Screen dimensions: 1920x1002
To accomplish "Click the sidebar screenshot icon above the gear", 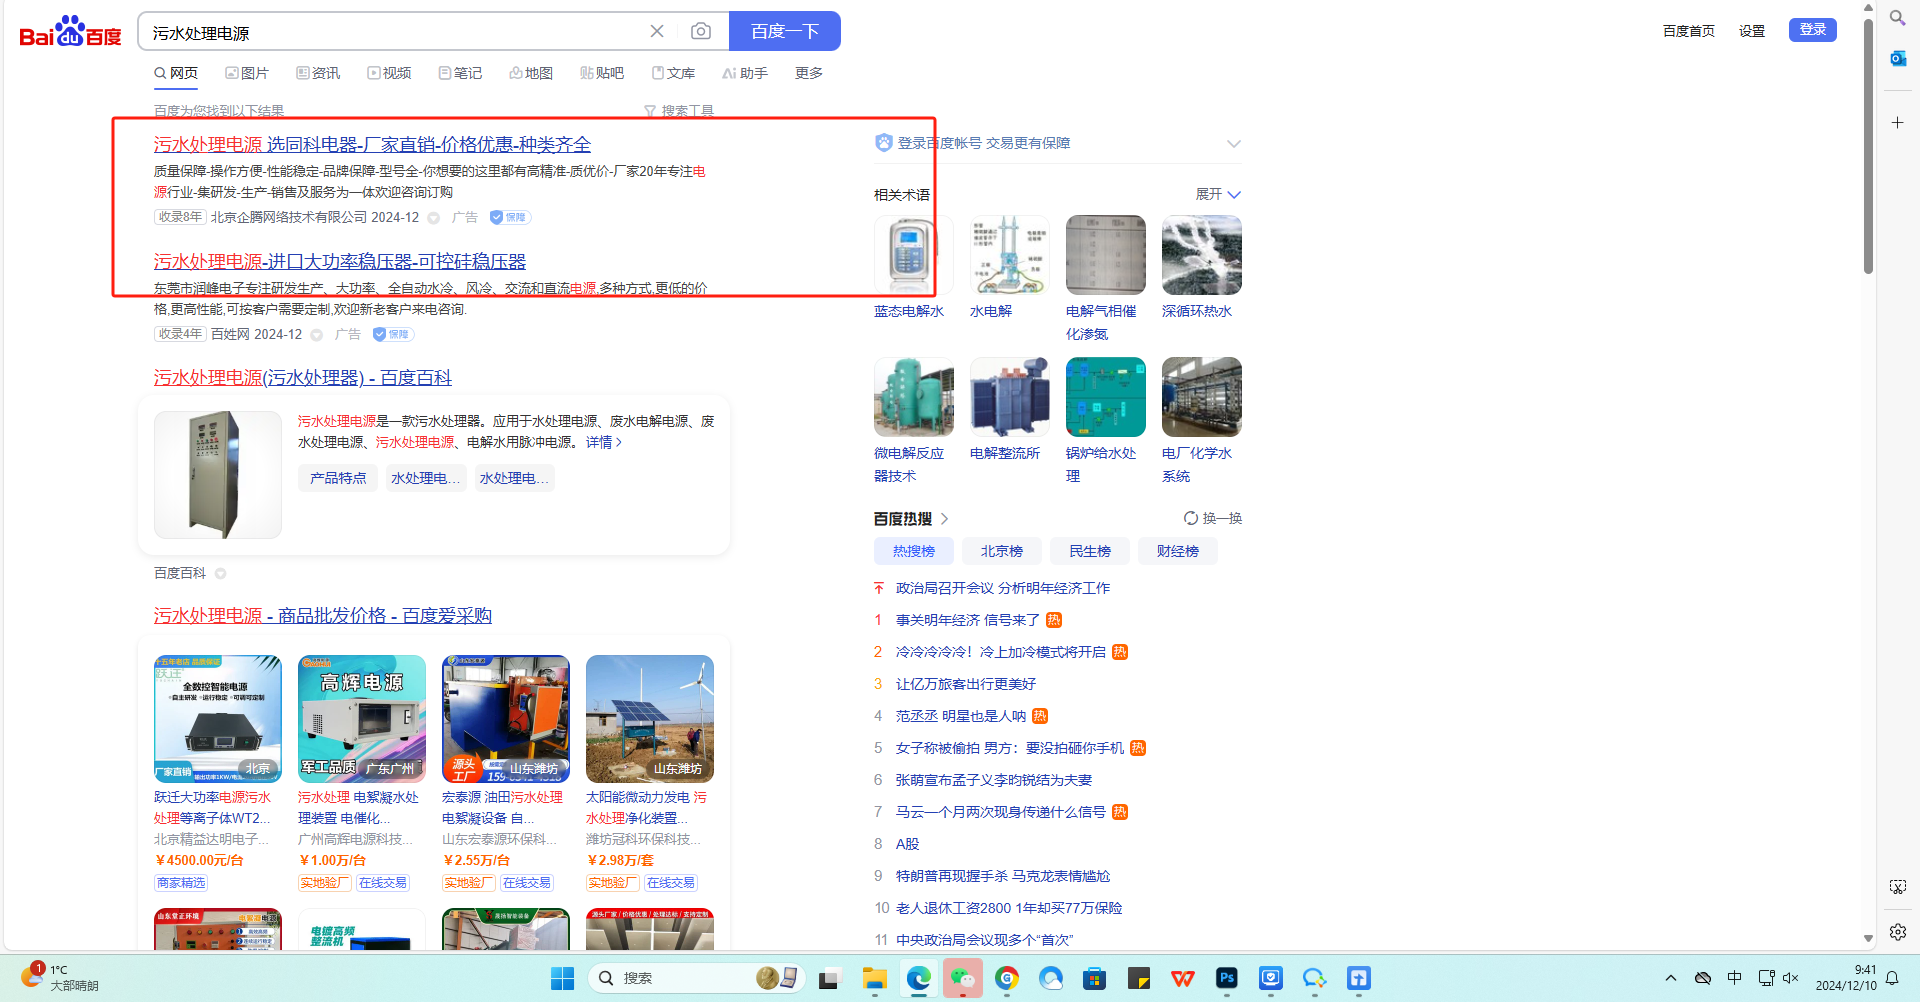I will pos(1897,887).
